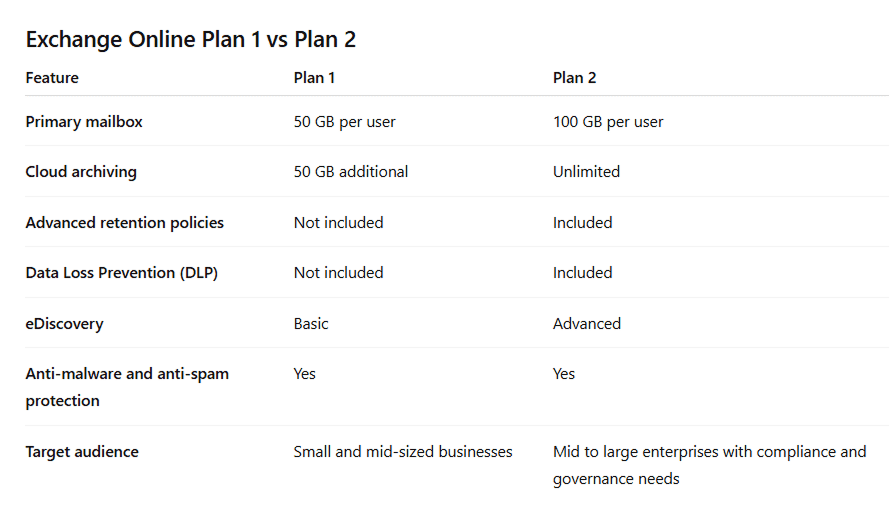Click Plan 1's Not included cell for DLP
Screen dimensions: 893x515
tap(338, 273)
